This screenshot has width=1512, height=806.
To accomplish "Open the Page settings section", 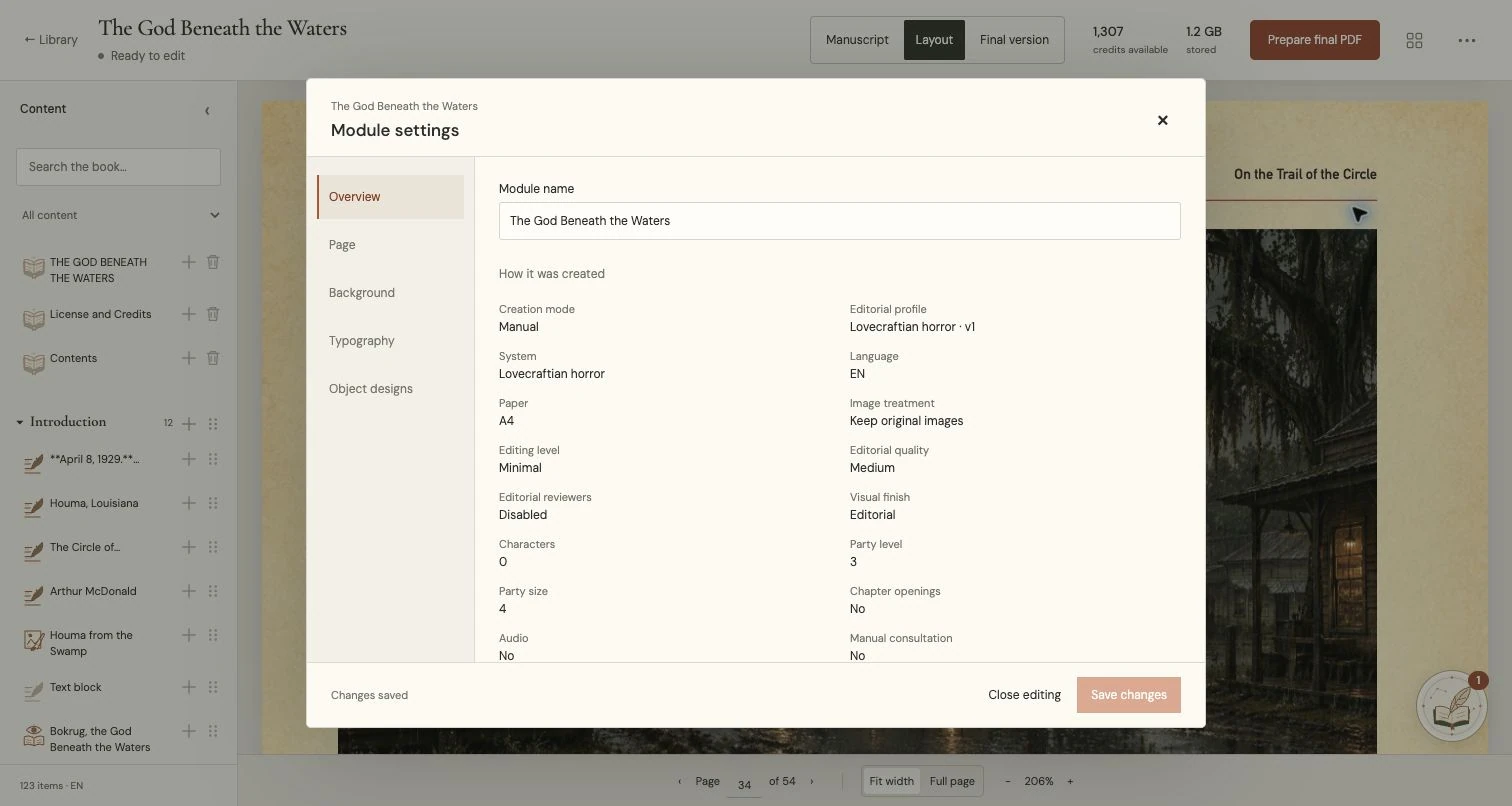I will (390, 245).
